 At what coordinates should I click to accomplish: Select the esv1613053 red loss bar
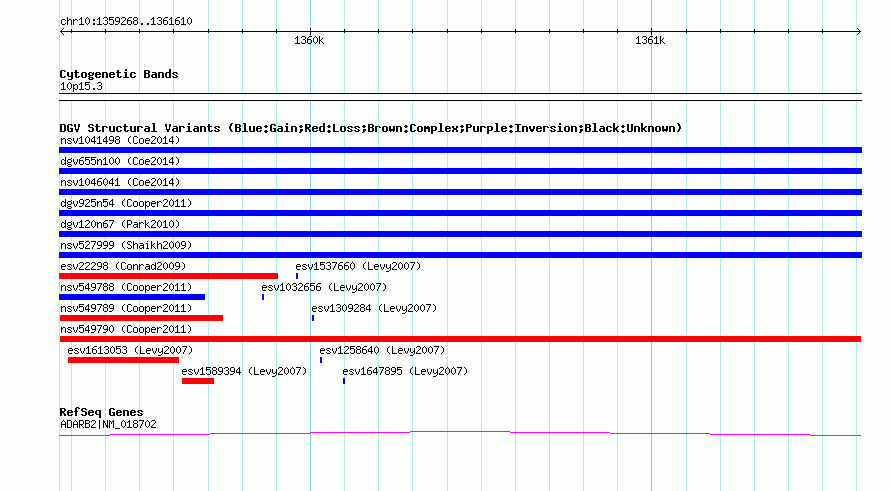[x=123, y=360]
